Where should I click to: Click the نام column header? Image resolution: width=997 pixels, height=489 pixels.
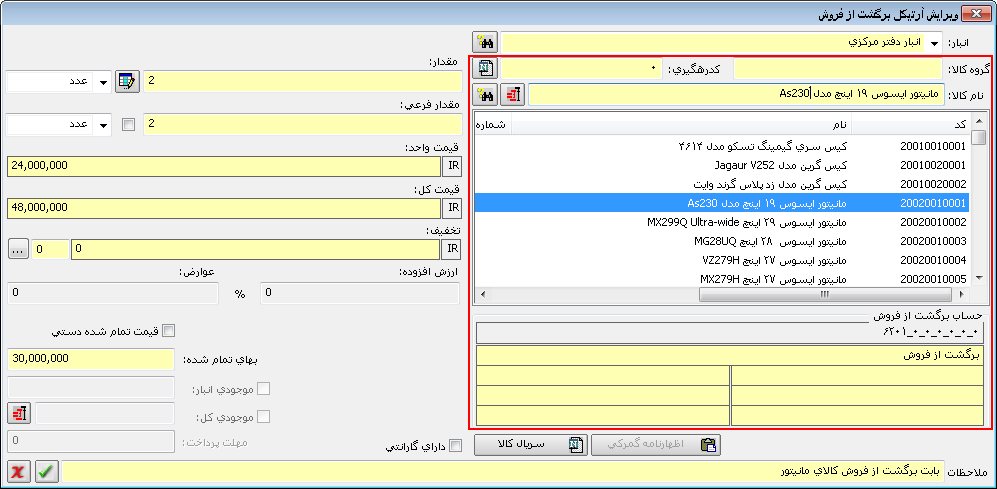[682, 123]
